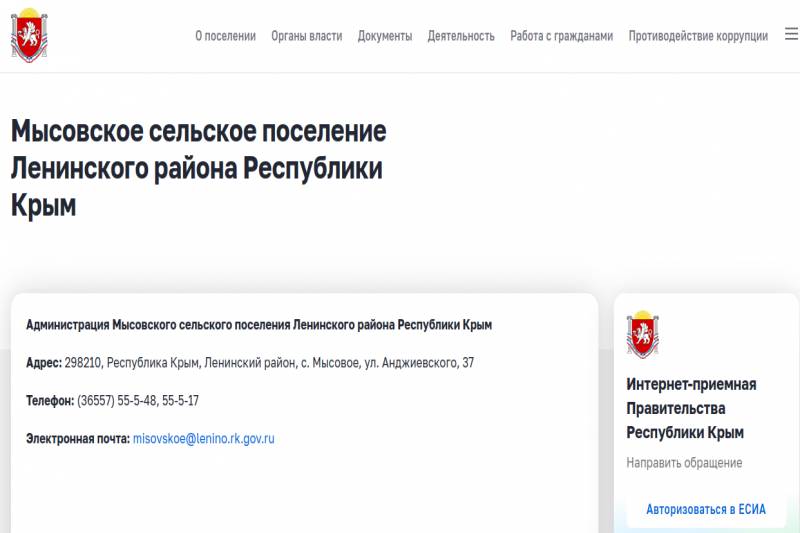Go to the Документы section

click(384, 36)
